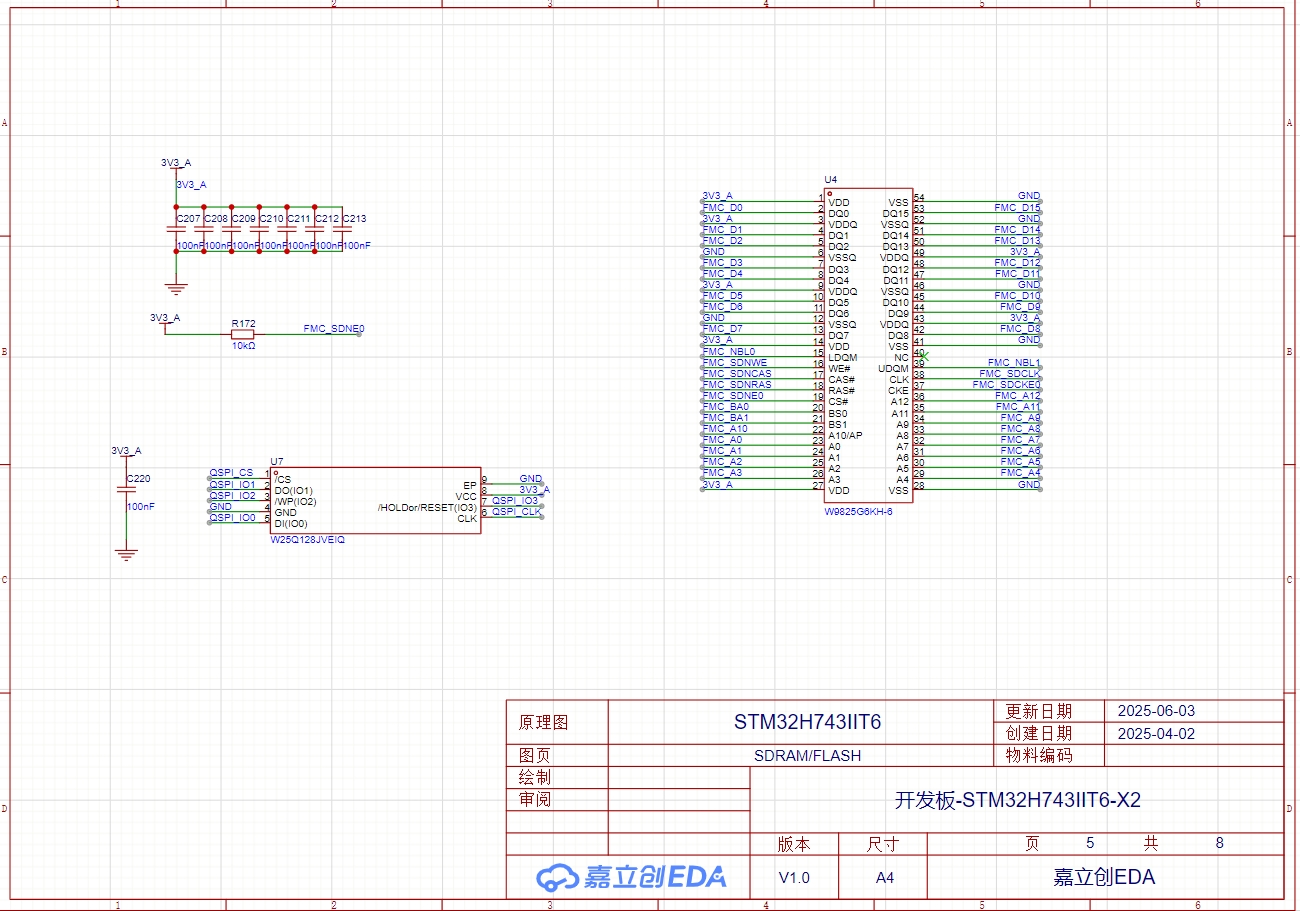Click the QSPI_CLK net label

516,512
